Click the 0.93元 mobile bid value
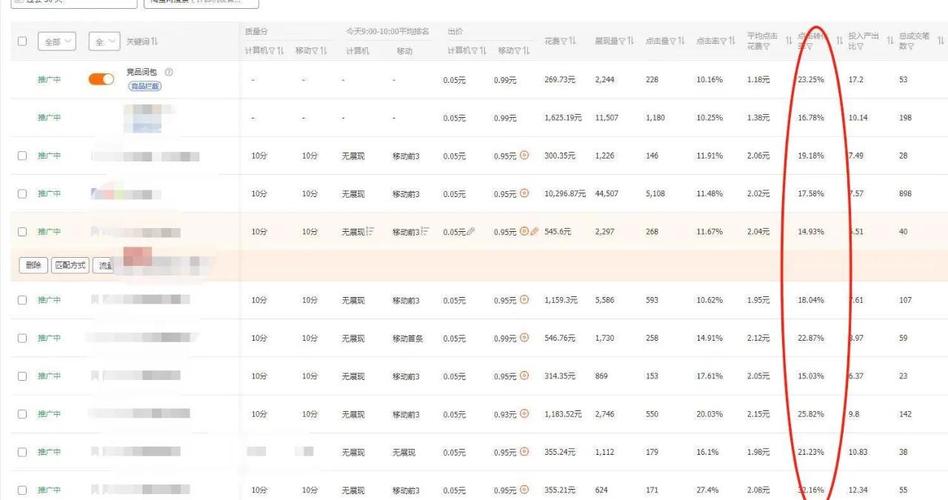Image resolution: width=948 pixels, height=500 pixels. click(505, 414)
